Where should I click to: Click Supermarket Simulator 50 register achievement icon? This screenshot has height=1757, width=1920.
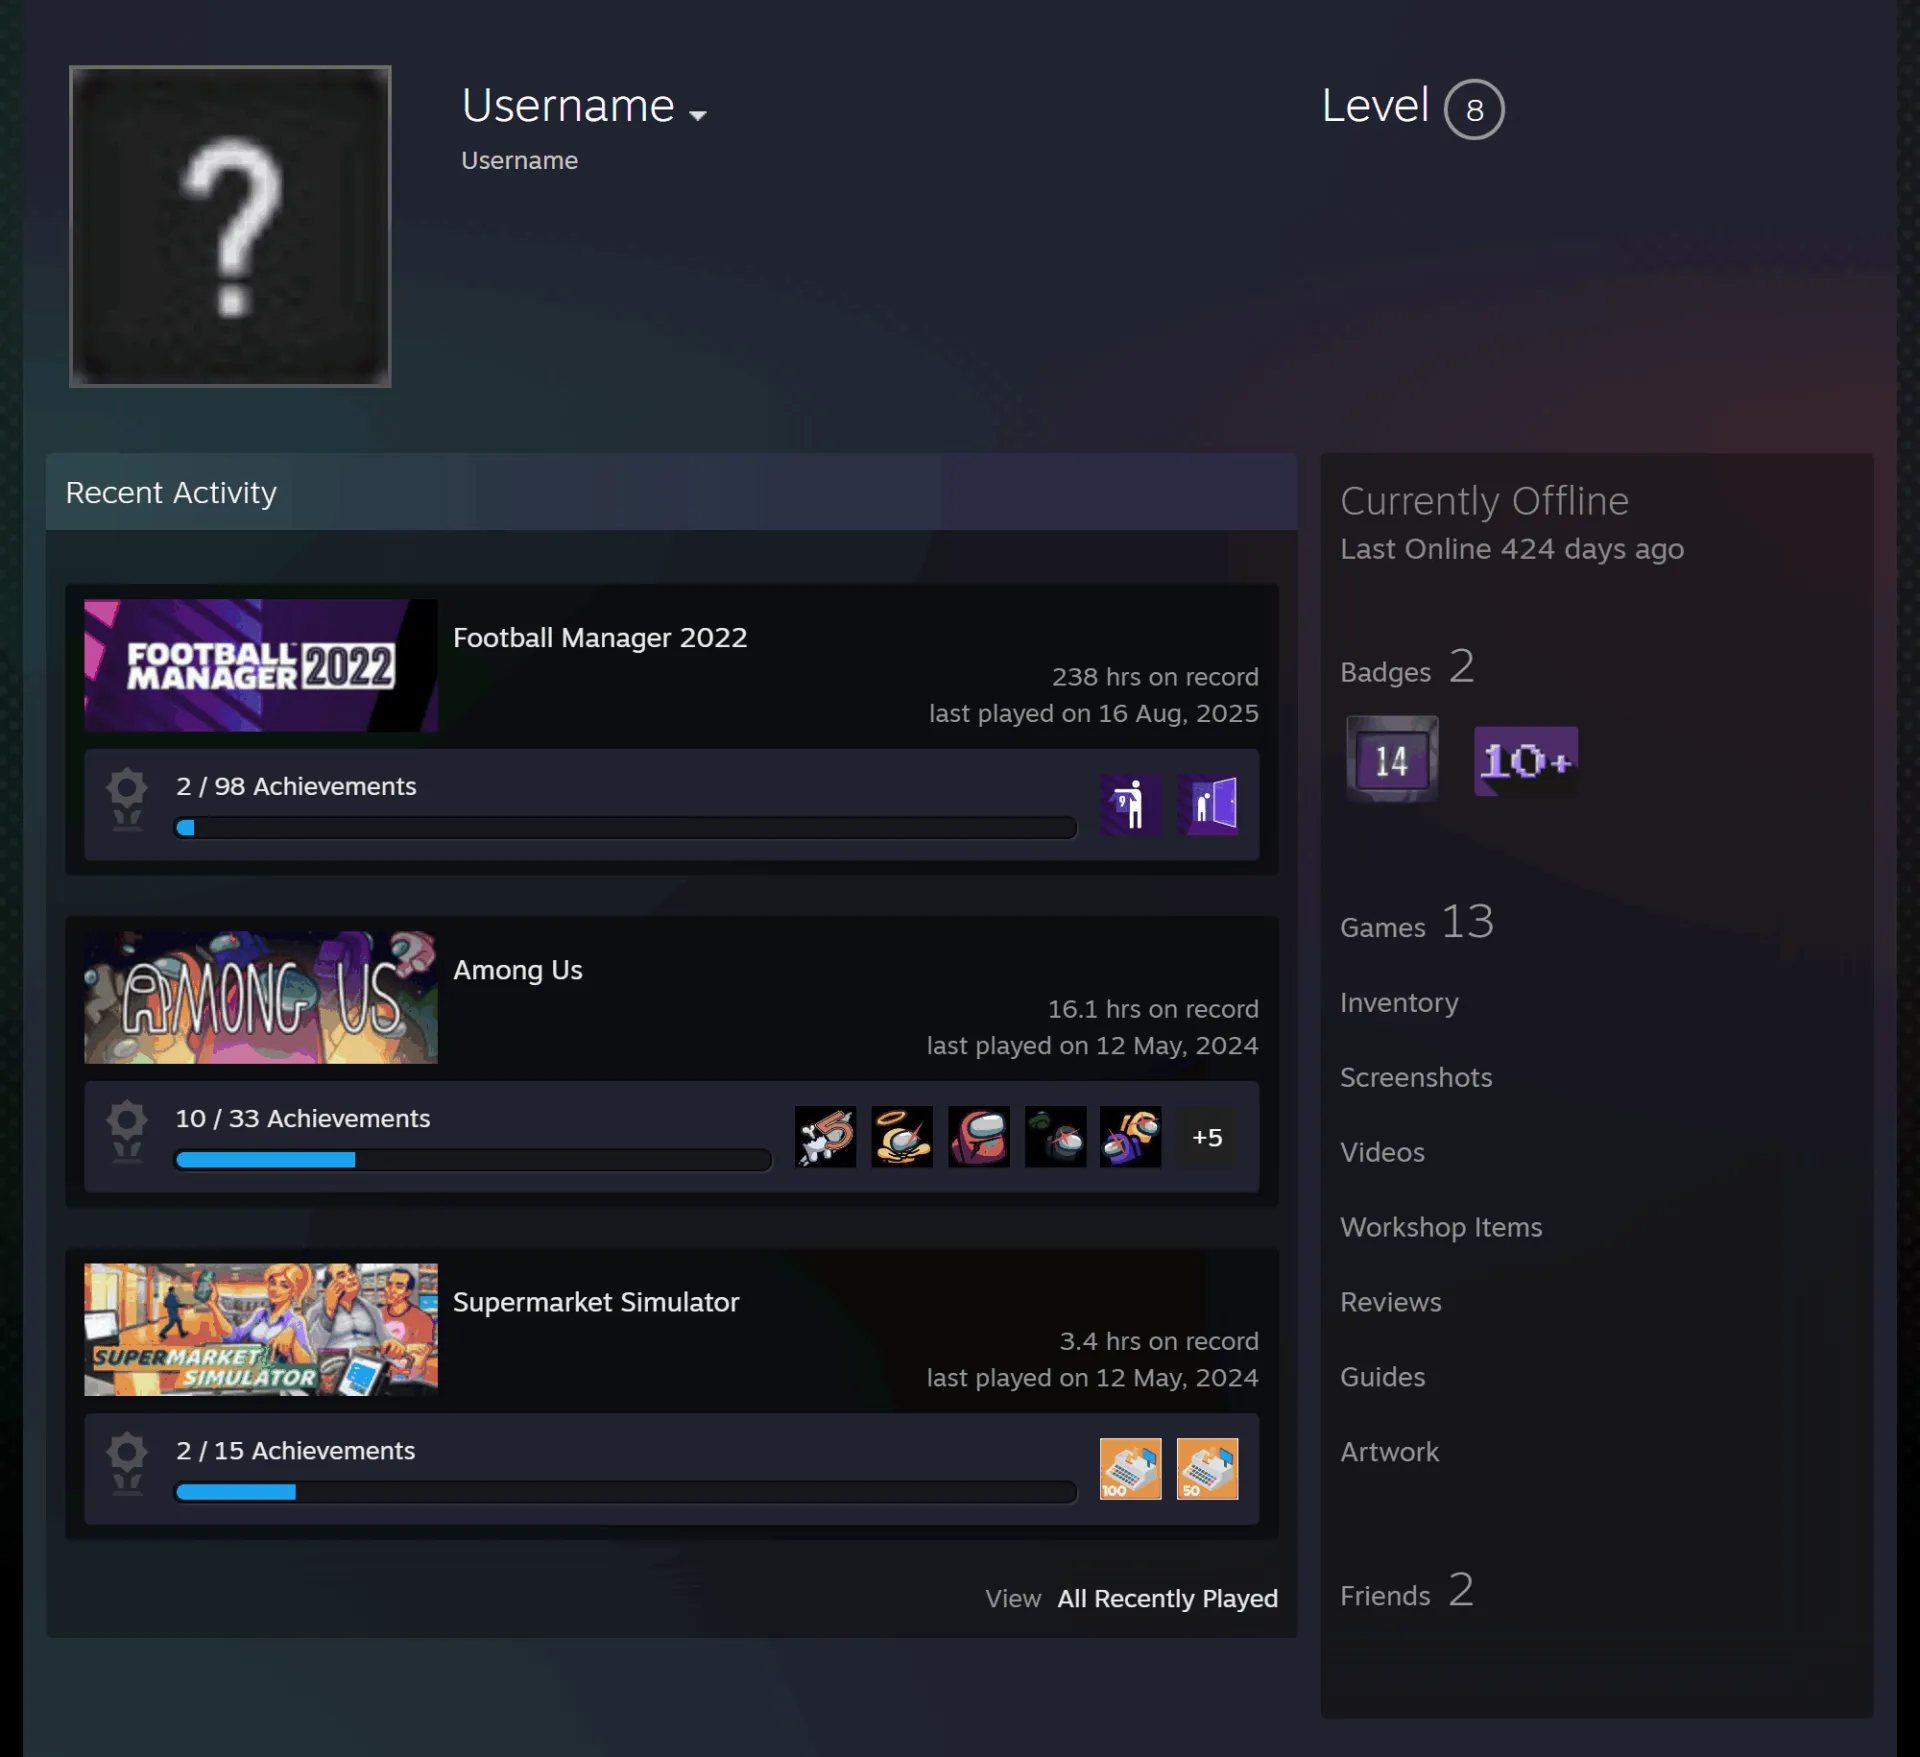point(1207,1468)
